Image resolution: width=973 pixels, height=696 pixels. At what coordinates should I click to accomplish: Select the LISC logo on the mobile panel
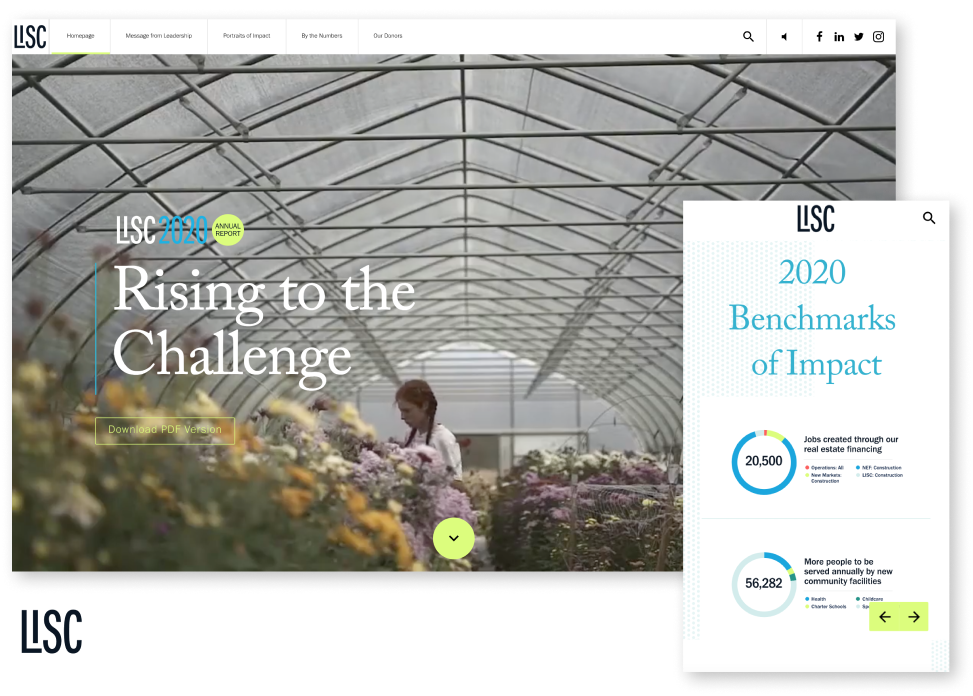coord(815,217)
